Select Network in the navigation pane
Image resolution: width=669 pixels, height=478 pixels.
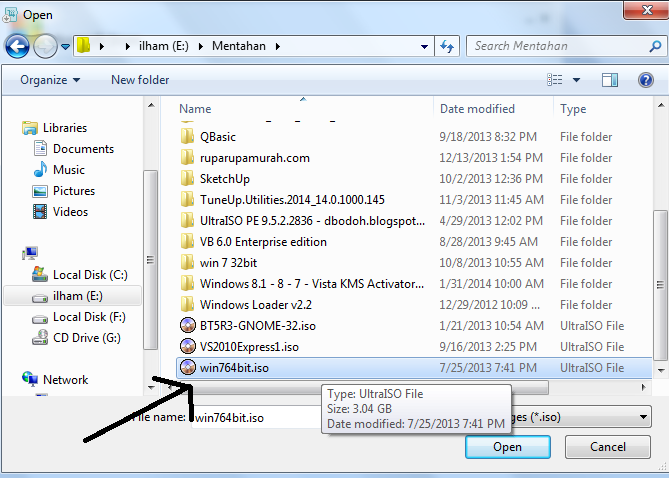(55, 379)
